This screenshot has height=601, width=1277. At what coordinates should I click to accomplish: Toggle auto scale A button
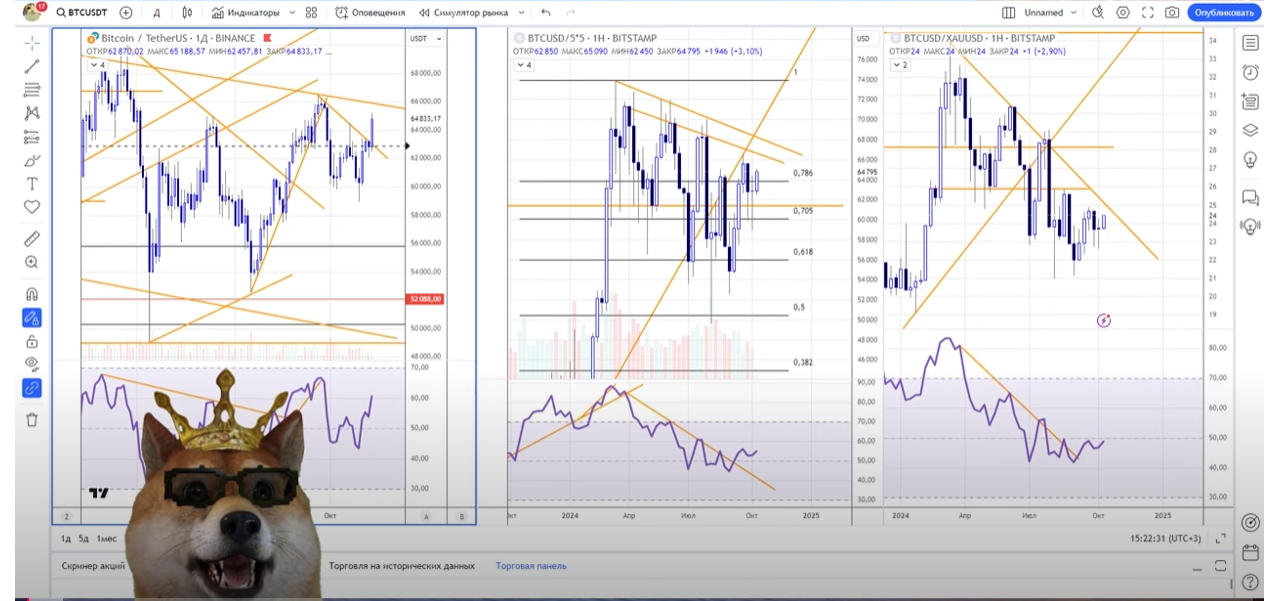426,517
